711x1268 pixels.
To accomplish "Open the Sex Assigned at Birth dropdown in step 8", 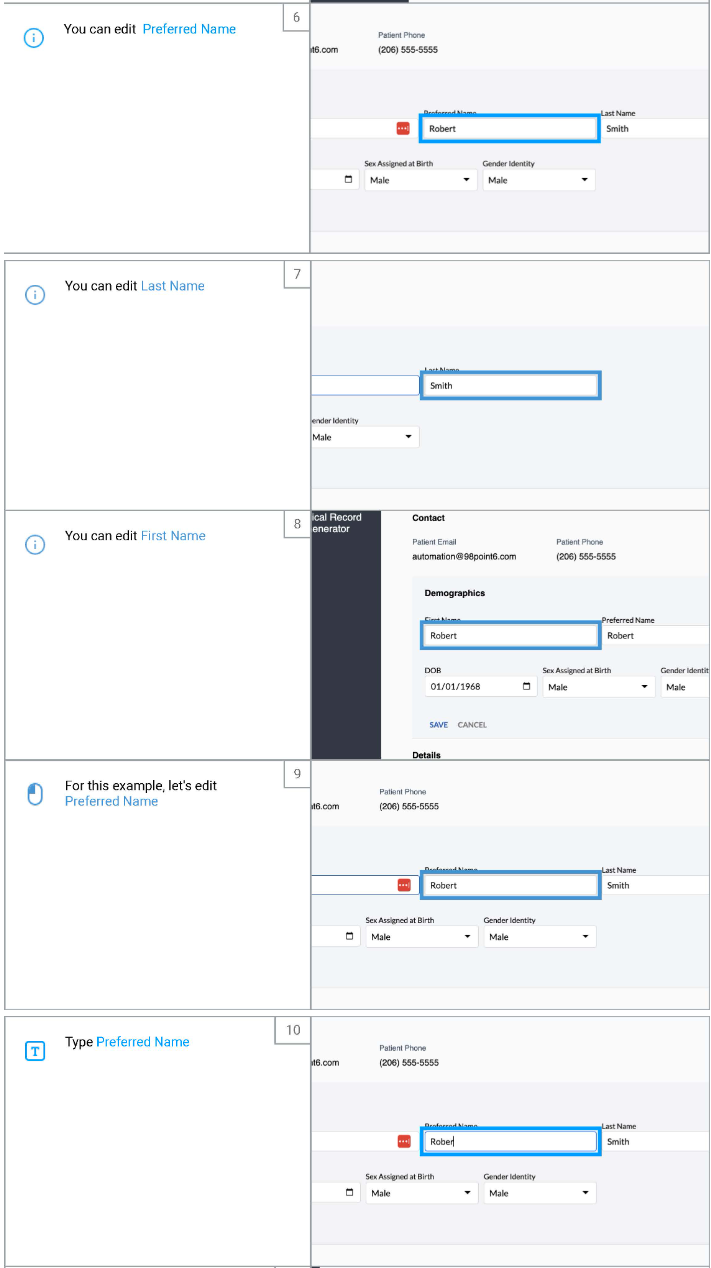I will pos(598,687).
